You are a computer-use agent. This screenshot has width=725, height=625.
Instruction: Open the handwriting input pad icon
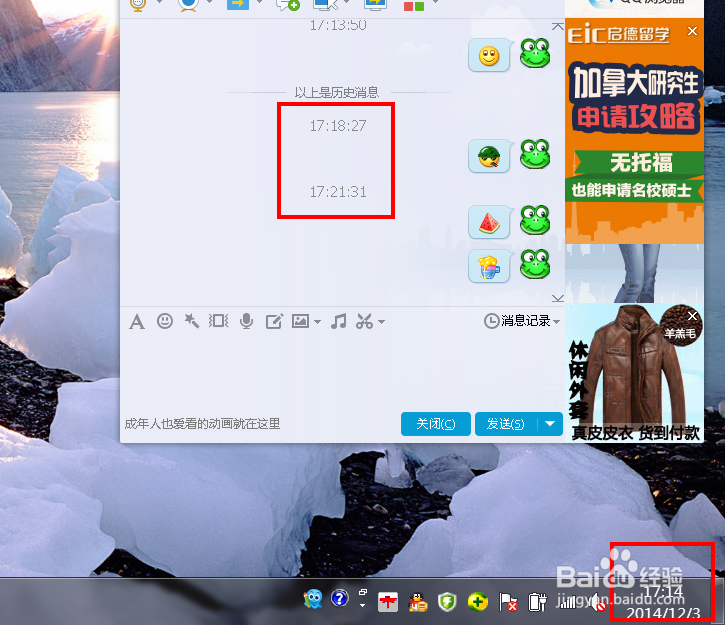point(274,321)
